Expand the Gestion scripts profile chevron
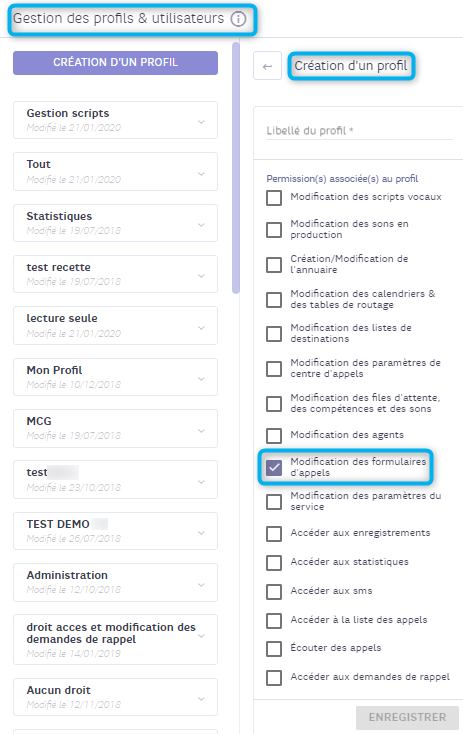The height and width of the screenshot is (734, 463). [x=201, y=122]
